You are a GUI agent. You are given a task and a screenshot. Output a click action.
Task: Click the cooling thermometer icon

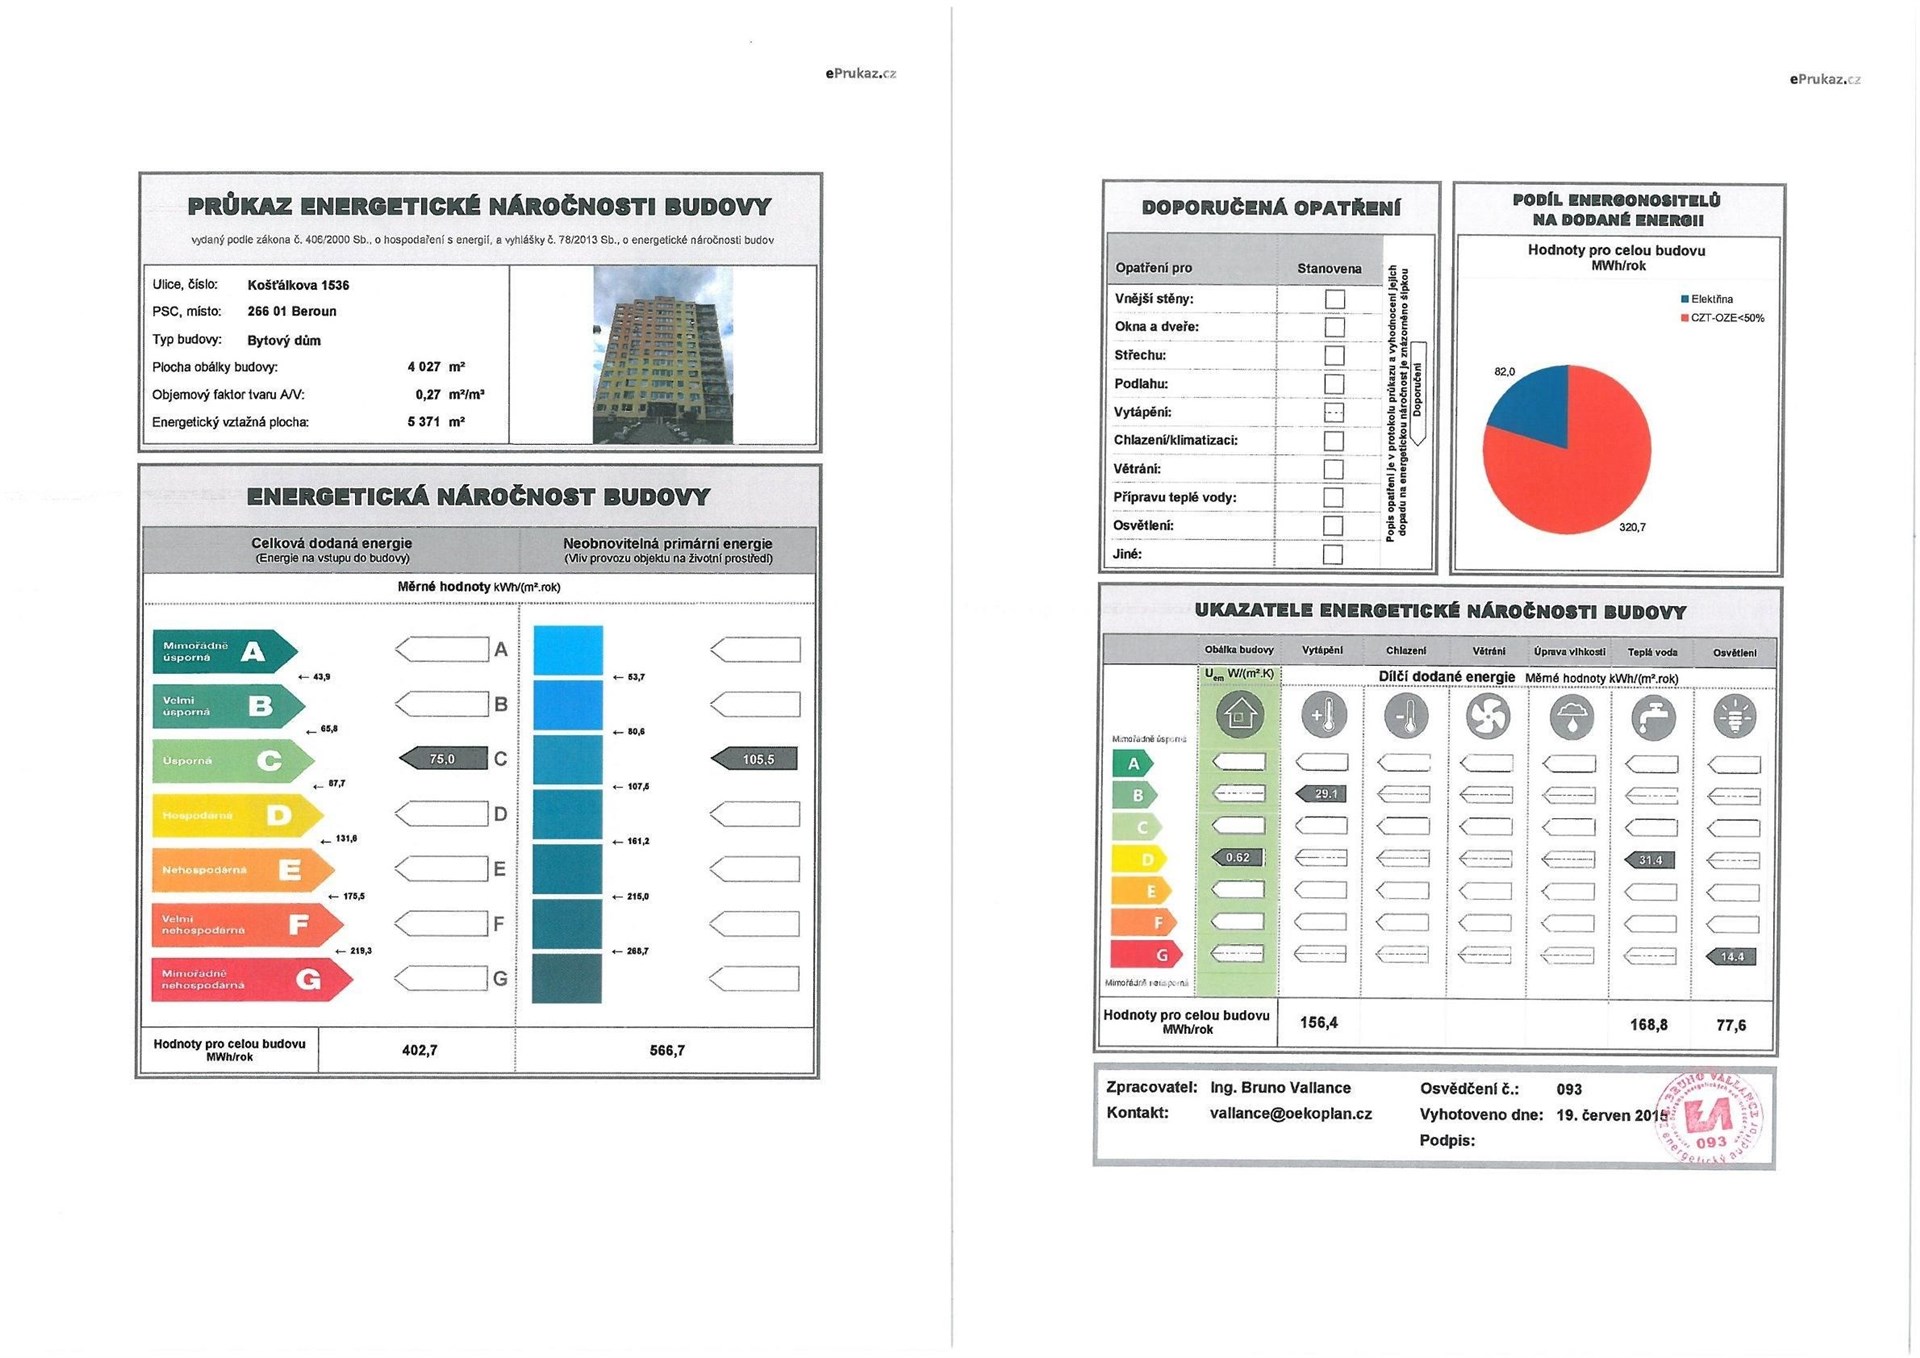pyautogui.click(x=1405, y=716)
